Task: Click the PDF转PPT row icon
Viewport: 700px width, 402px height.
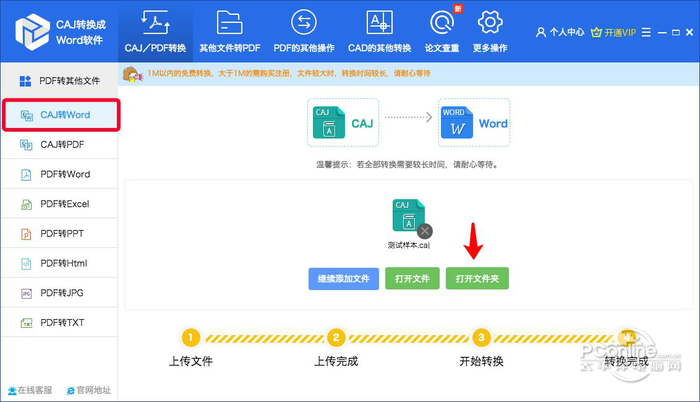Action: pos(26,234)
